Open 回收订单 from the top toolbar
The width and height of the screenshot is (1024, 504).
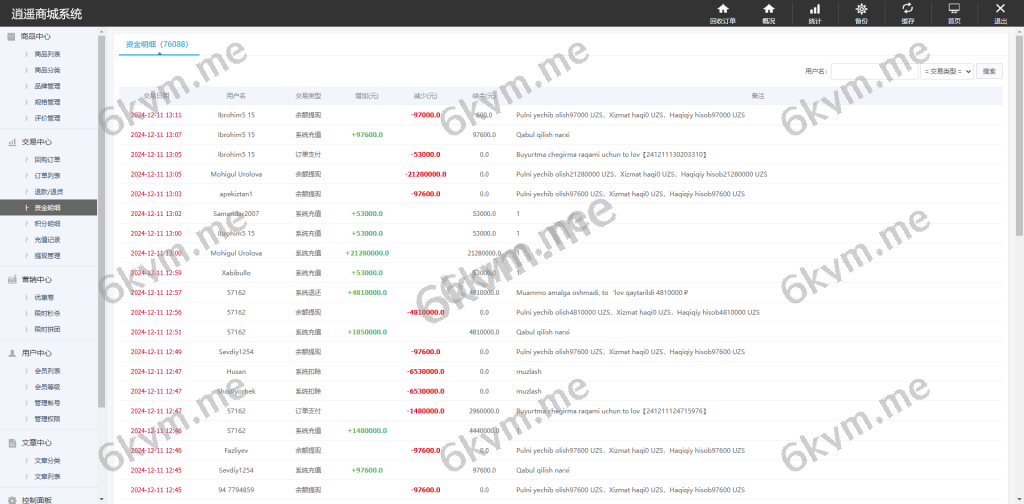[722, 13]
